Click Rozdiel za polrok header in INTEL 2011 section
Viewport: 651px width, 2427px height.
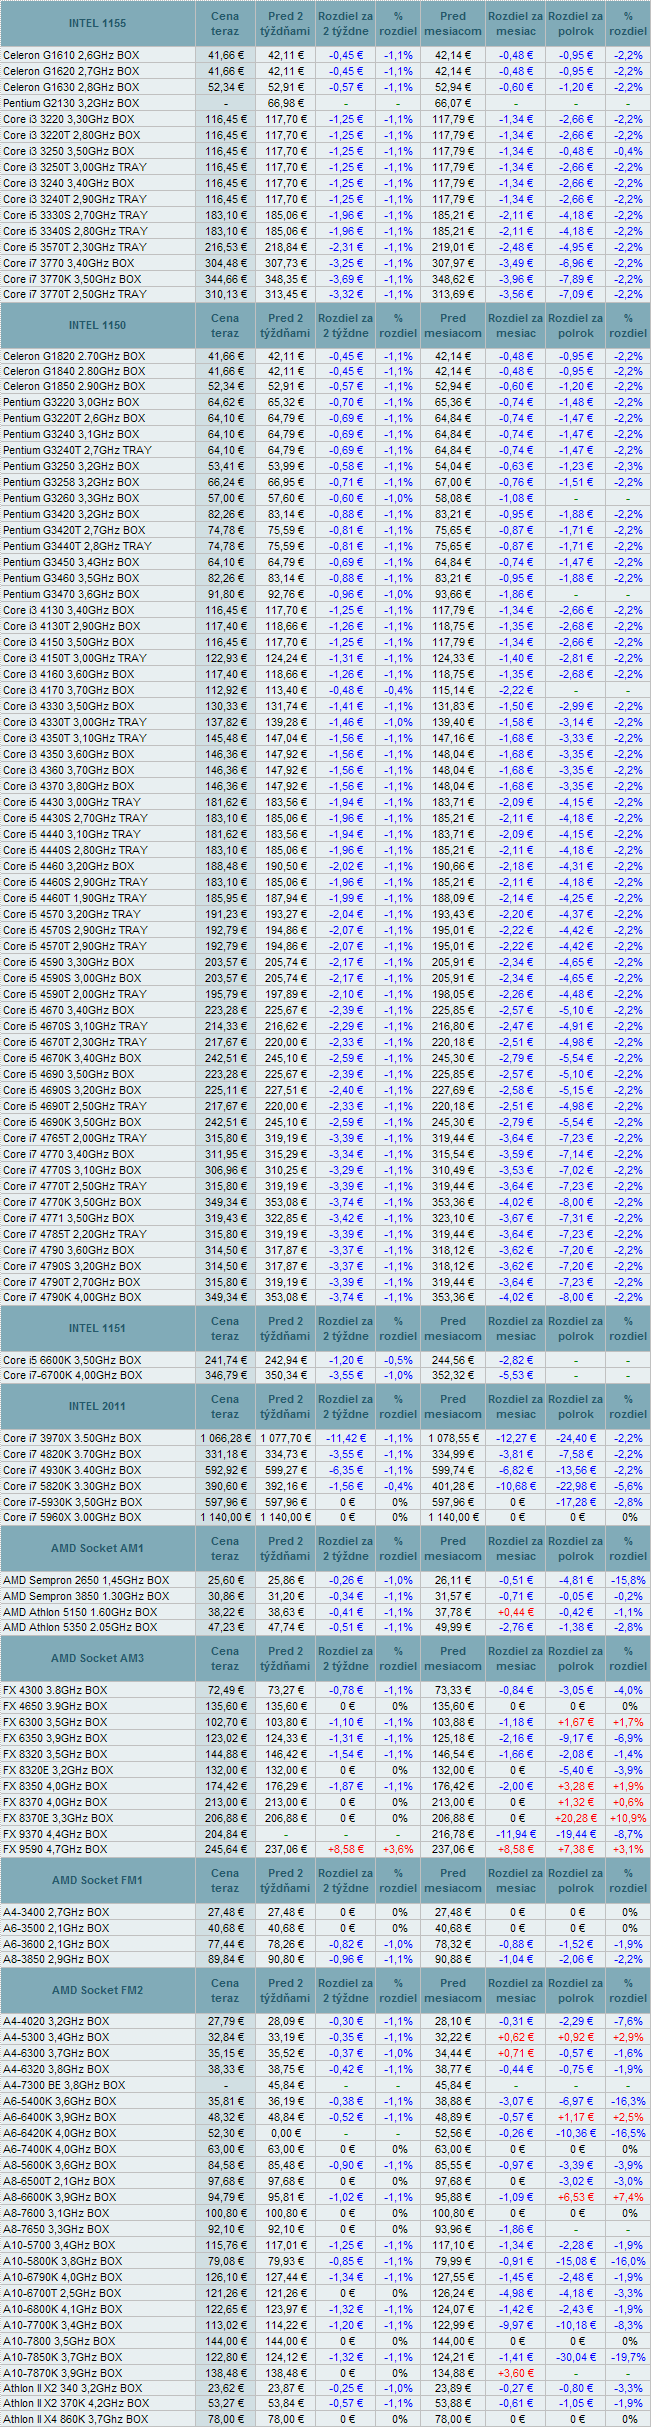576,1406
